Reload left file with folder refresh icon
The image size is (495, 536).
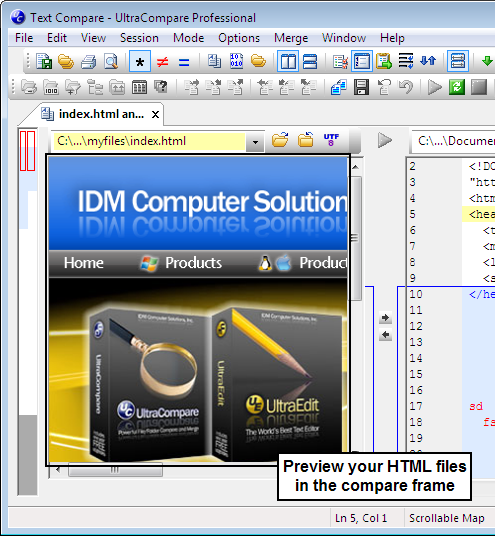coord(305,140)
